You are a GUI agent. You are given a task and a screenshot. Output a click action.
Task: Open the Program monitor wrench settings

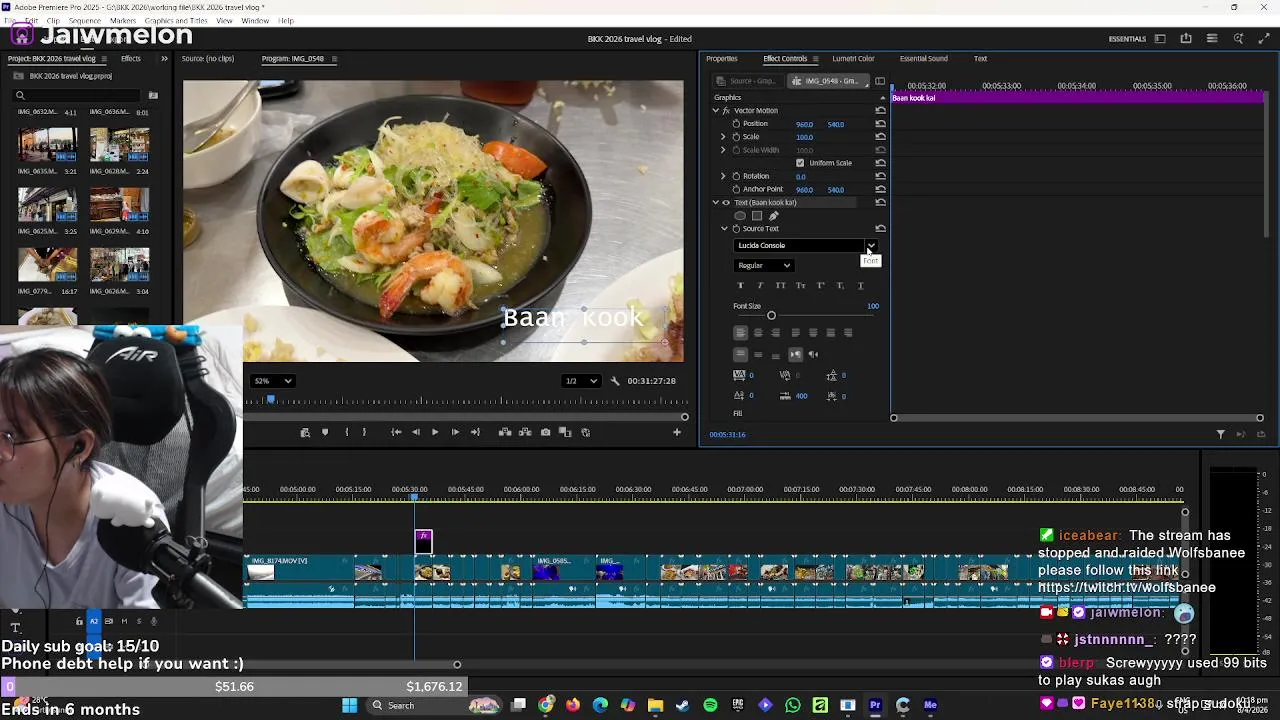tap(615, 381)
